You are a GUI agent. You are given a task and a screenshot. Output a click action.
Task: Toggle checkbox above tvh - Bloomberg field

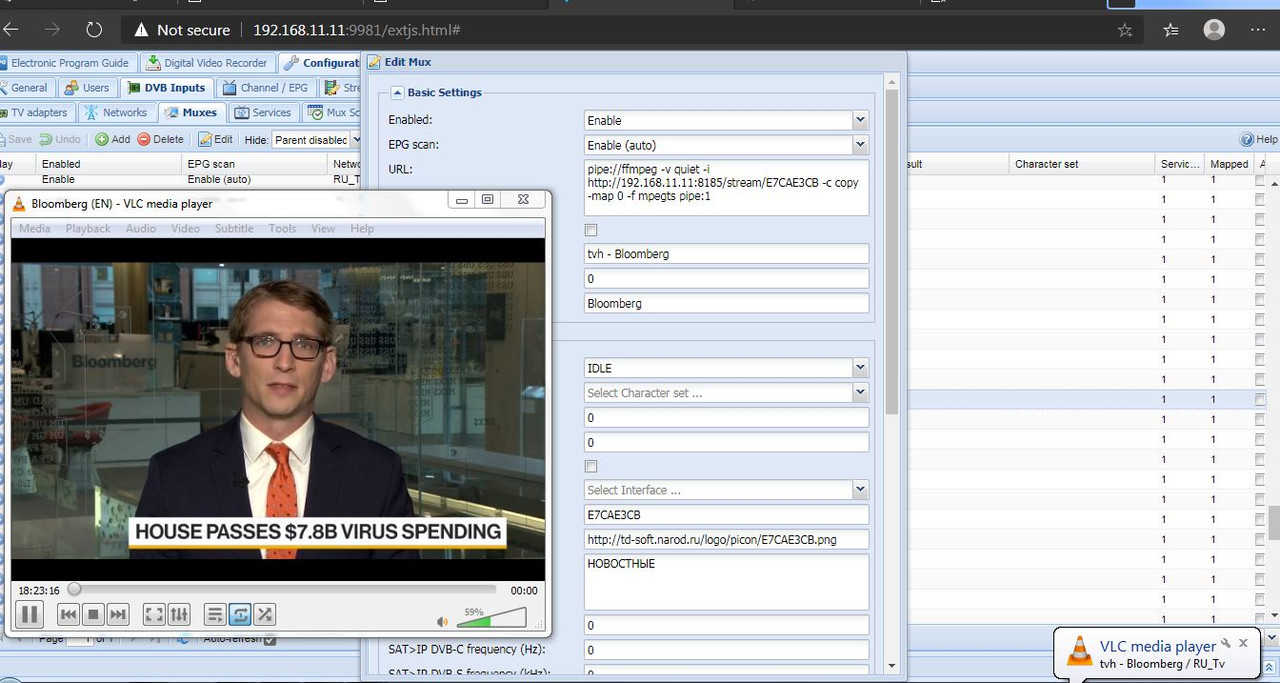tap(591, 230)
